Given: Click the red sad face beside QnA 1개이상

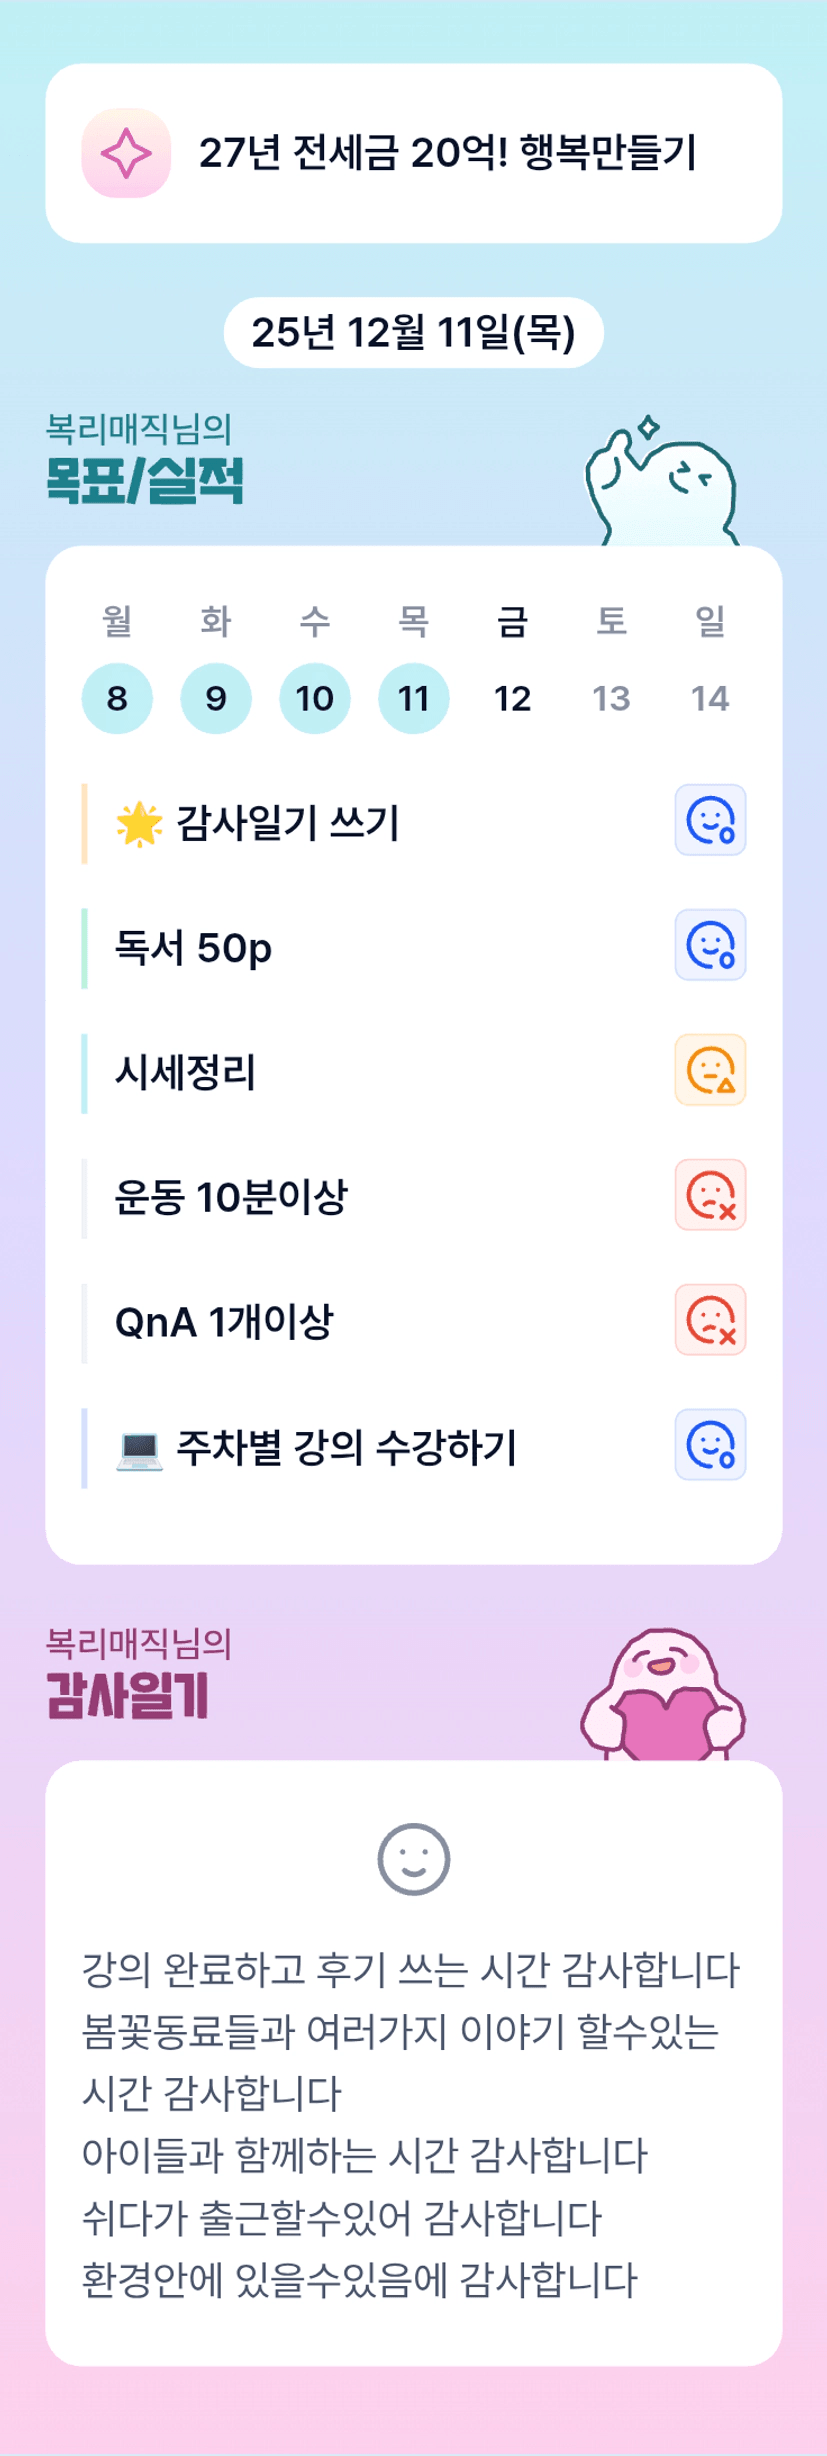Looking at the screenshot, I should pyautogui.click(x=710, y=1320).
